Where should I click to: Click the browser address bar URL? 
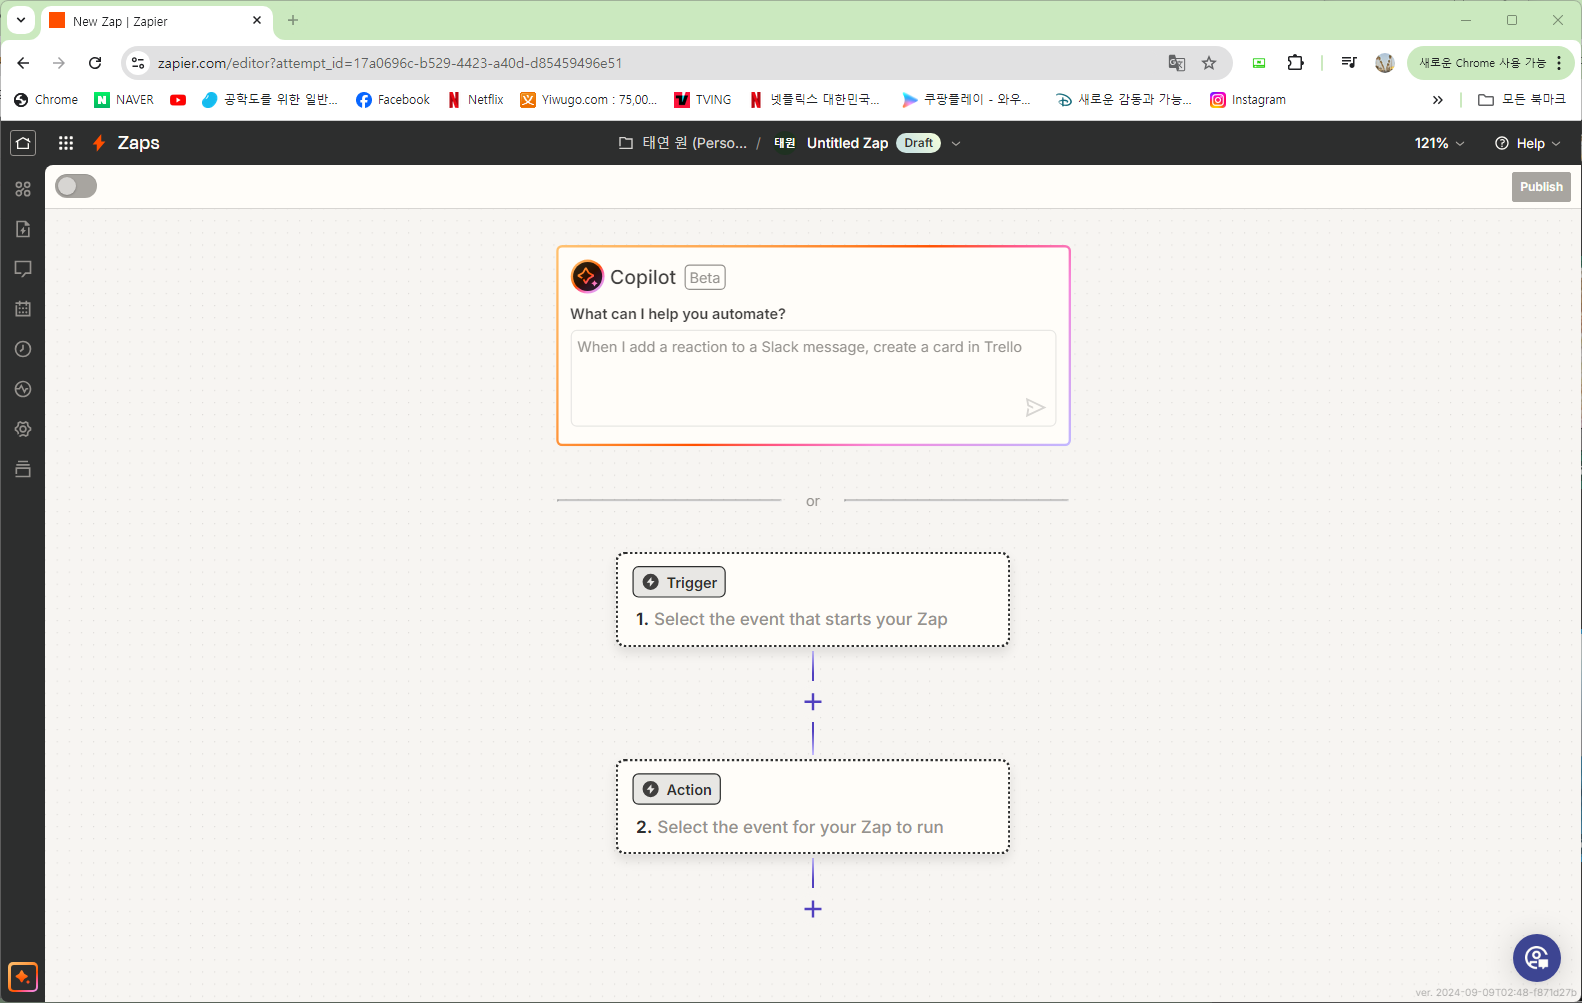(390, 63)
